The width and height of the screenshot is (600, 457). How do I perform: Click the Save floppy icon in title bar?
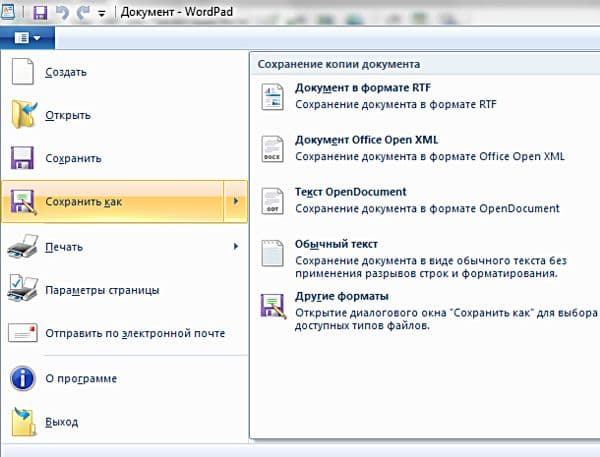pyautogui.click(x=41, y=12)
